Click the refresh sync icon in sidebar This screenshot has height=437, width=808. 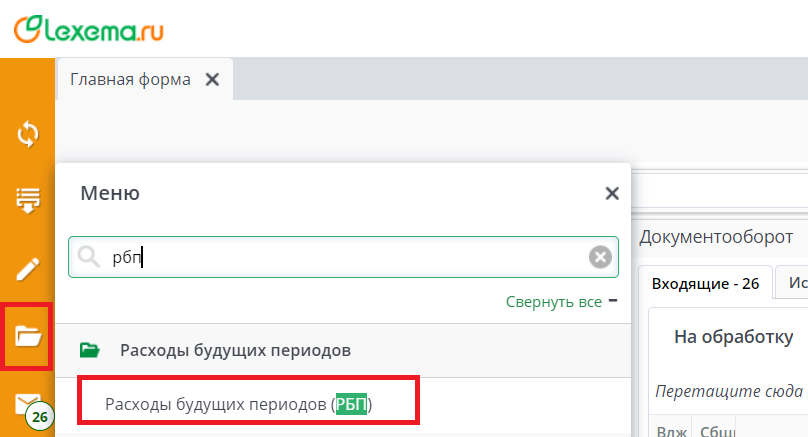(28, 133)
